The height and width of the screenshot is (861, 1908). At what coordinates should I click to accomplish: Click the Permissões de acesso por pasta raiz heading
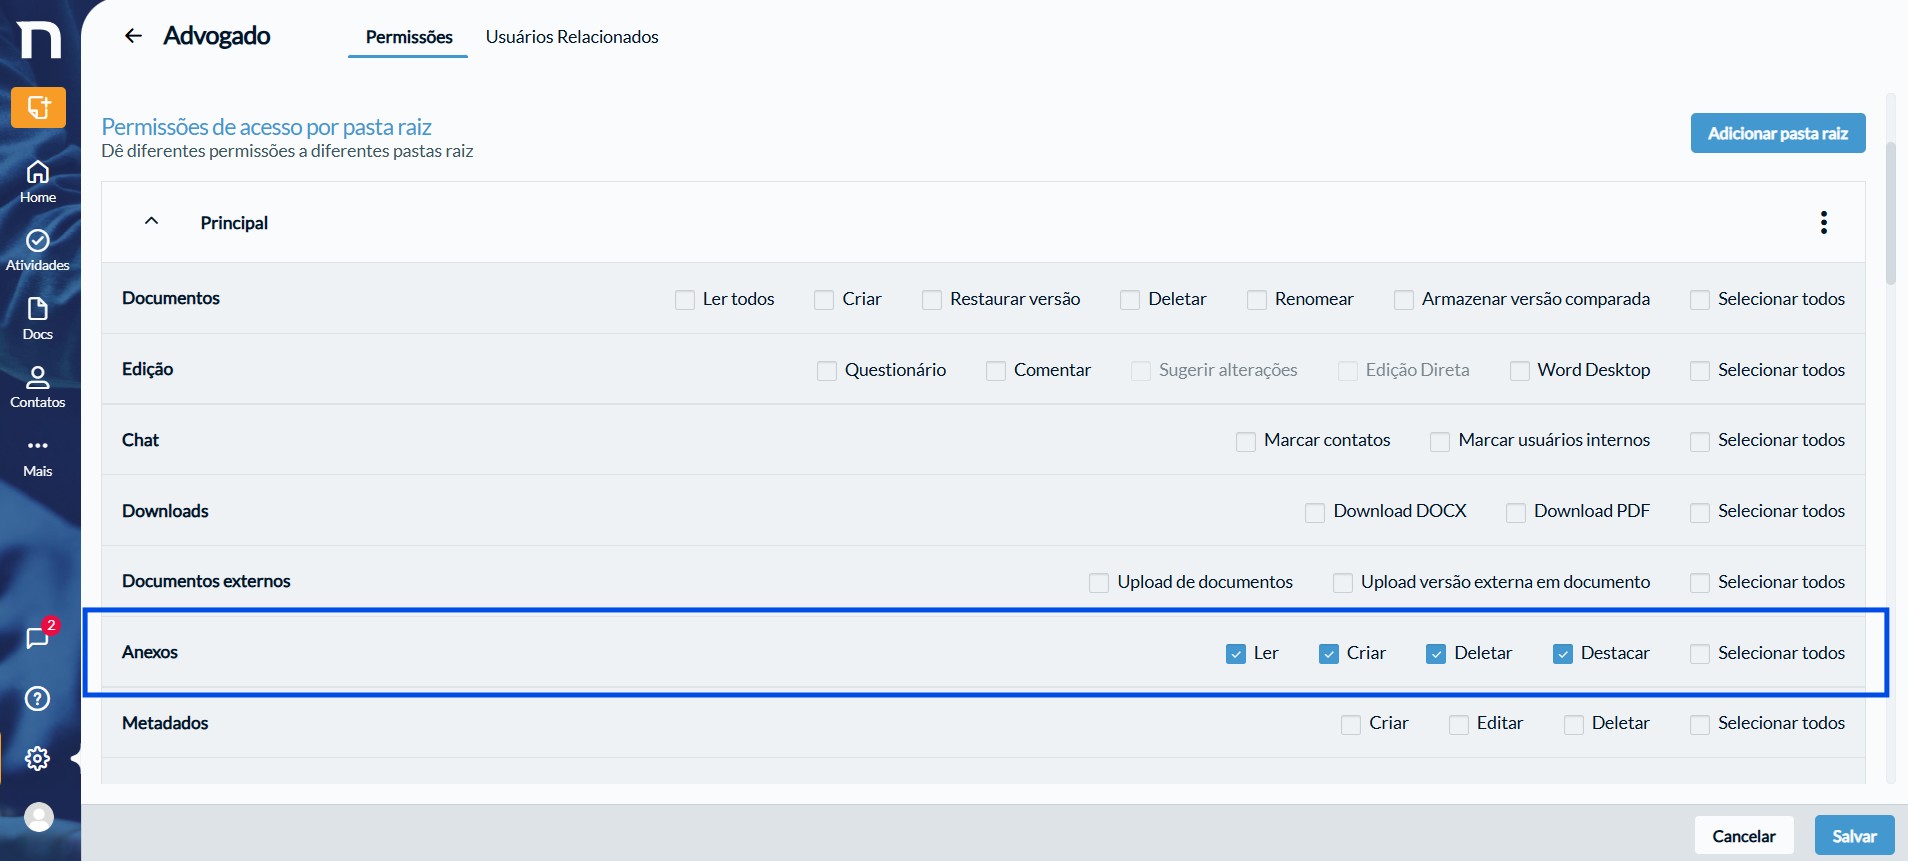click(266, 127)
